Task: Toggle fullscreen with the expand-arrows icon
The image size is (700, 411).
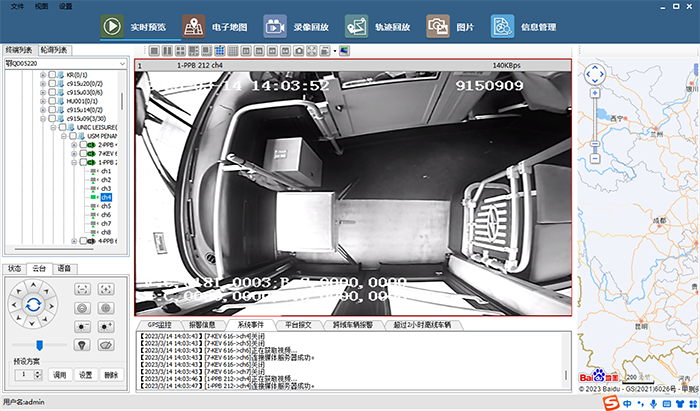Action: pos(312,51)
